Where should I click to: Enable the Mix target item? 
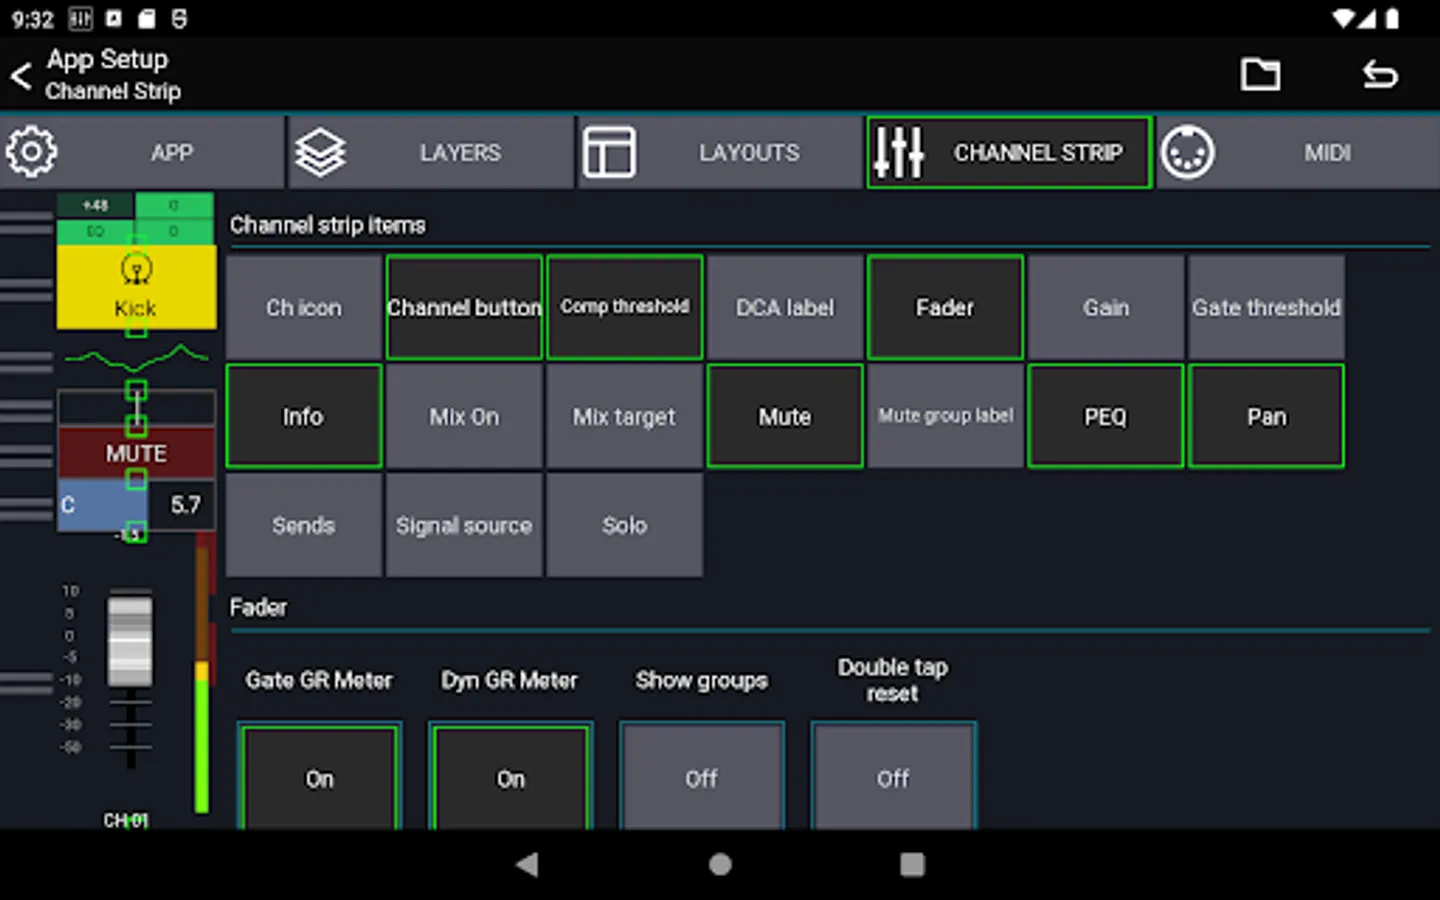[625, 416]
